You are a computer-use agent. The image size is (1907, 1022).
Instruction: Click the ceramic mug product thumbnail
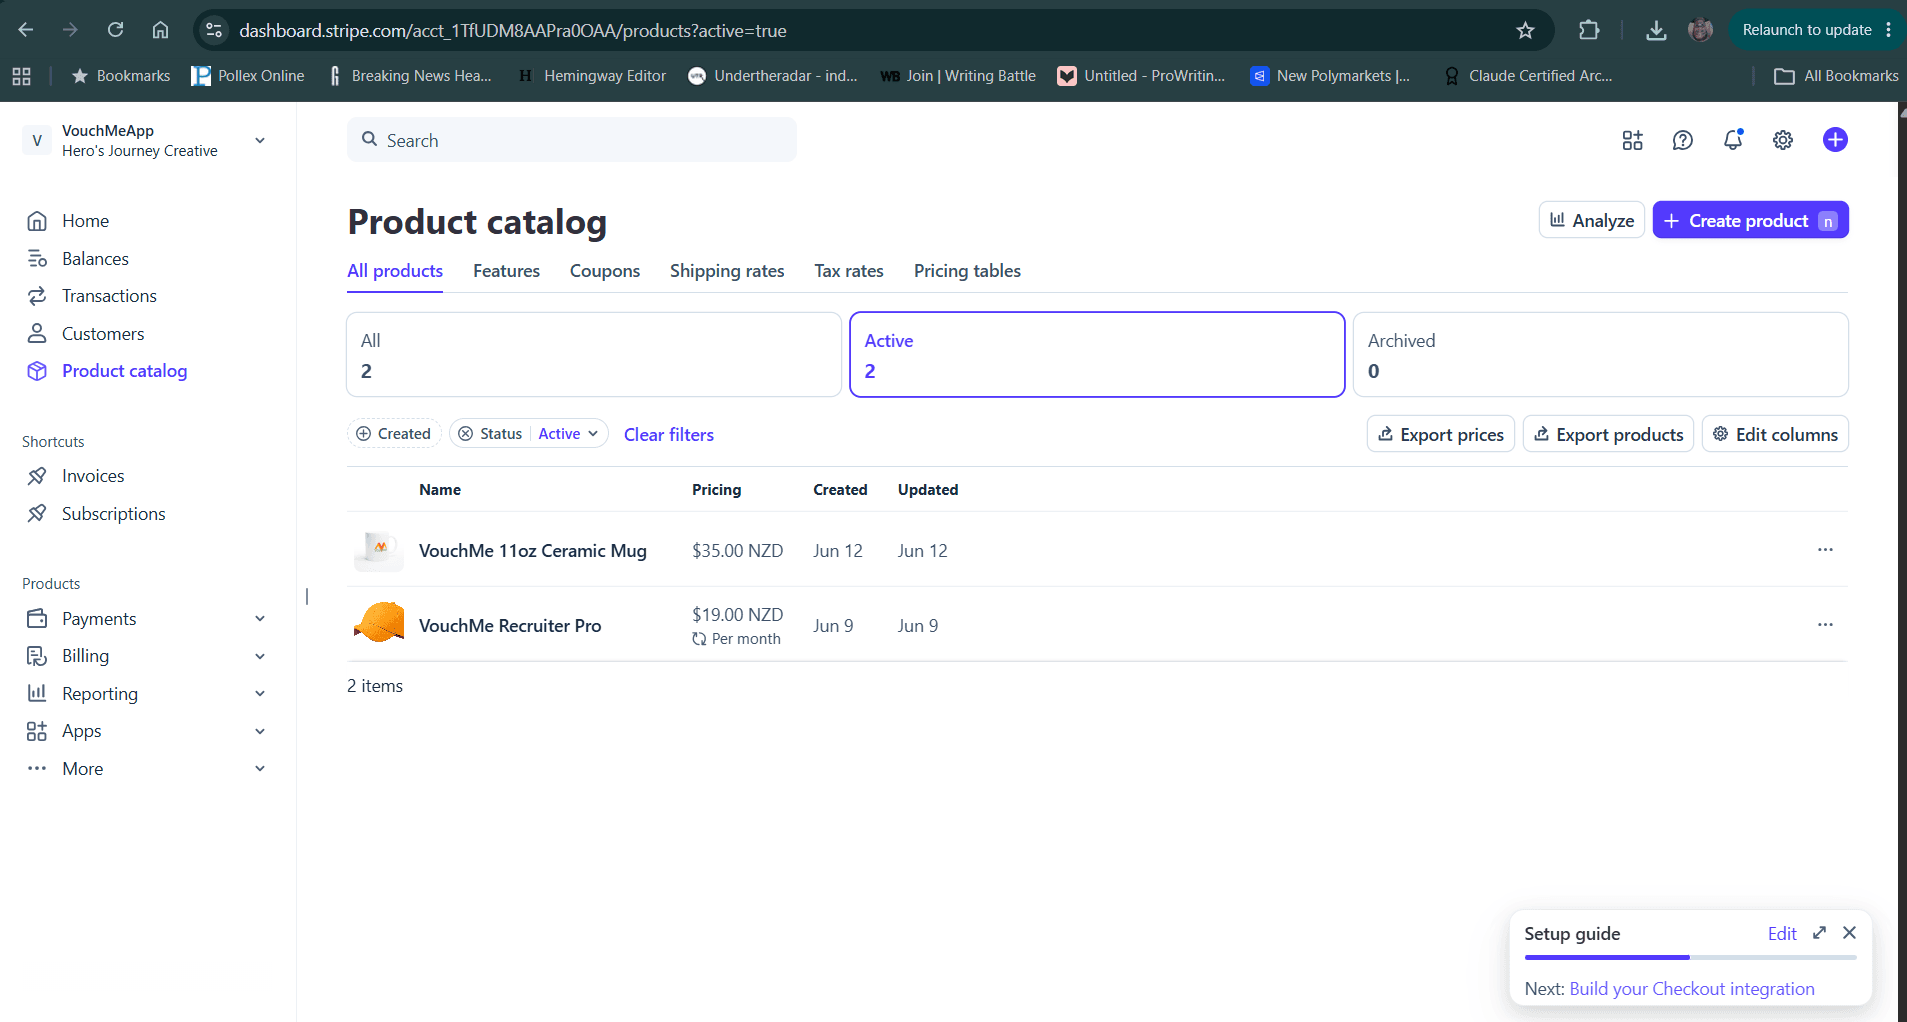(x=379, y=550)
